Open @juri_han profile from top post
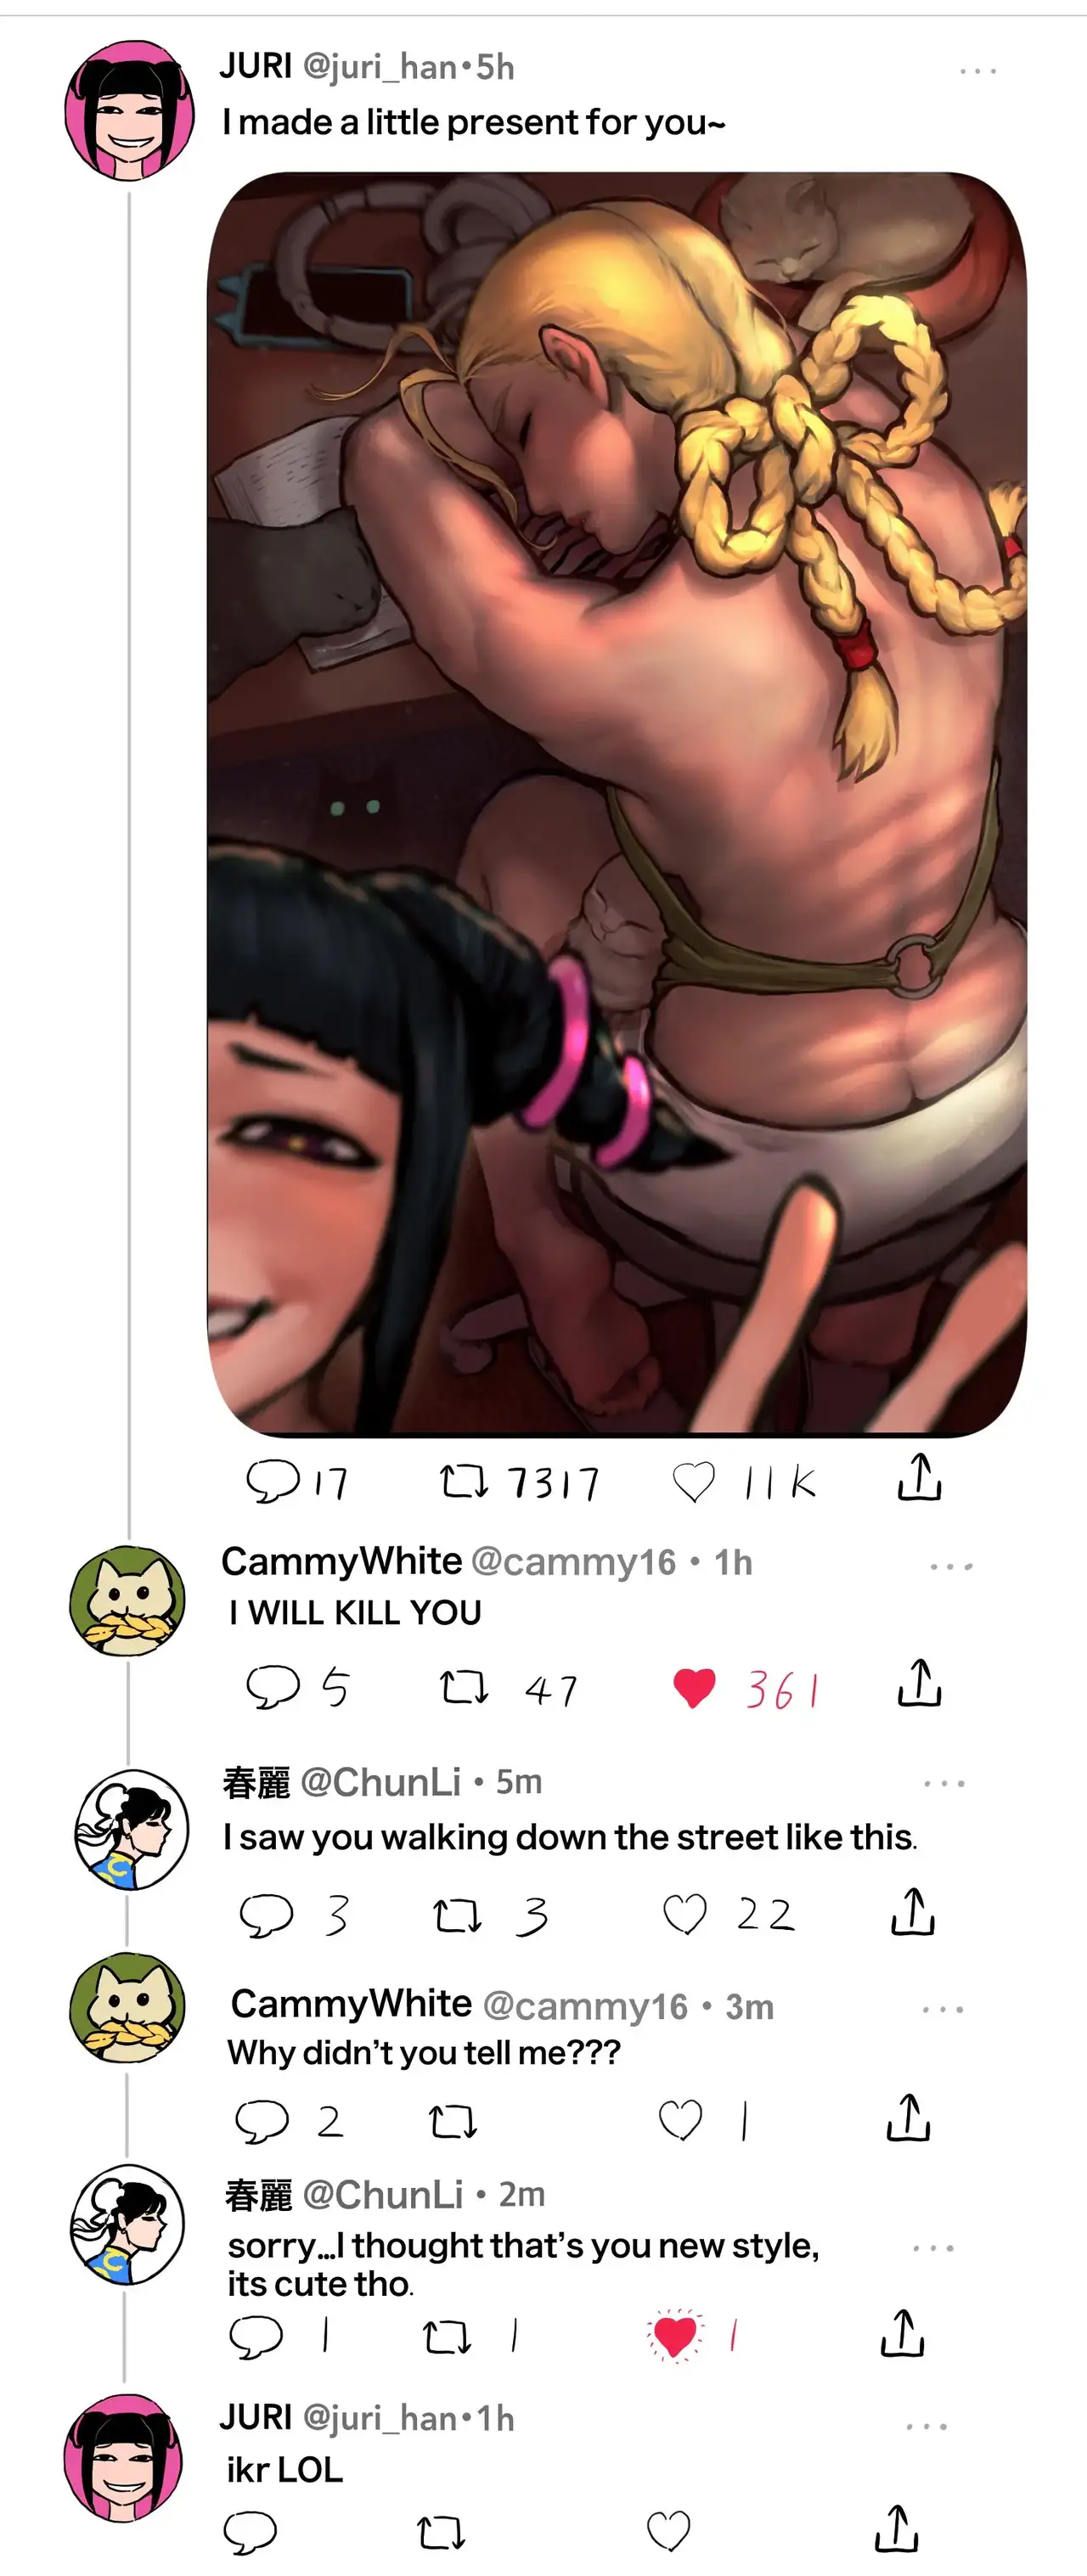 tap(378, 67)
